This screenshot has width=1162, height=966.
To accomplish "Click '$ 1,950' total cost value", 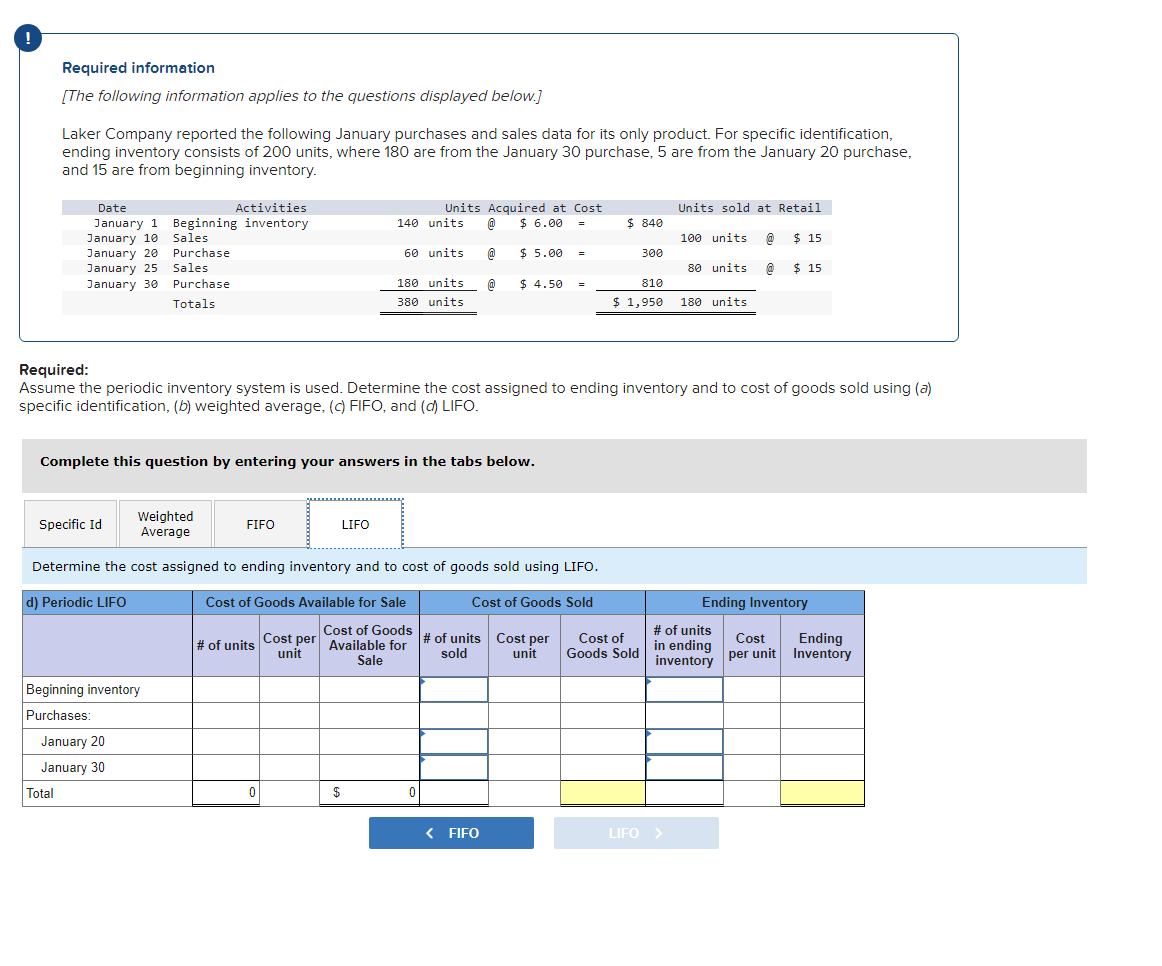I will point(638,302).
